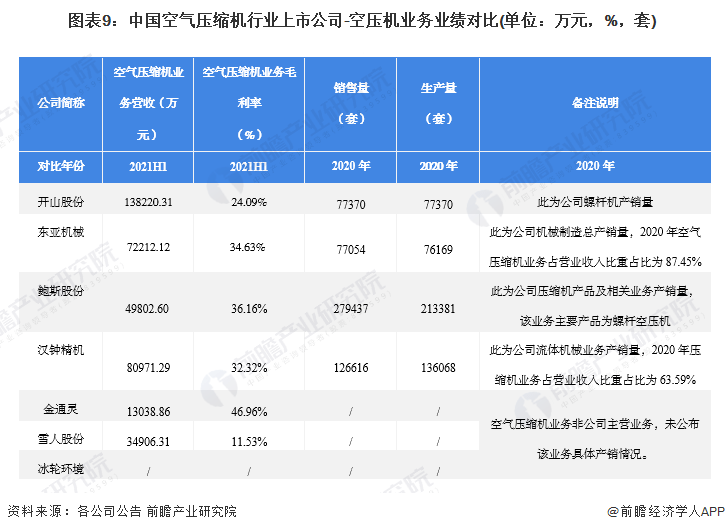
Task: Click the @前瞻经济学人APP credit
Action: pos(666,511)
